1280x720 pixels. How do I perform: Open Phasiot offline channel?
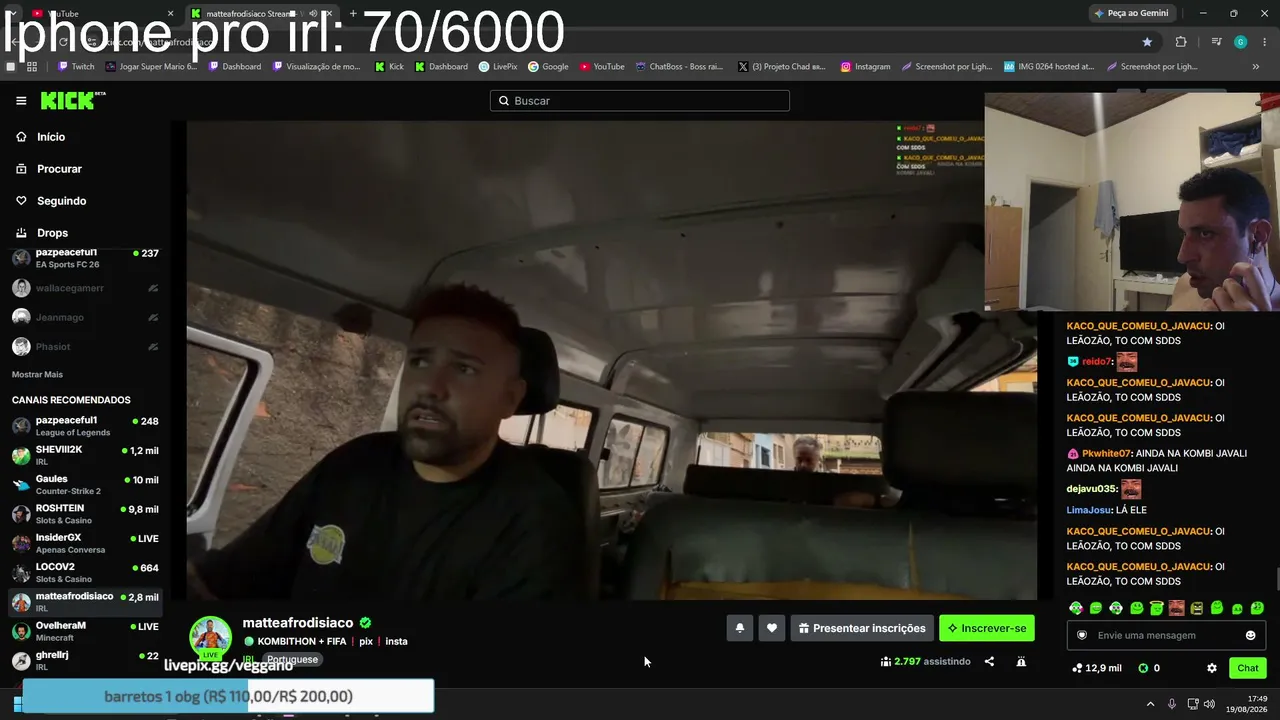pyautogui.click(x=85, y=346)
